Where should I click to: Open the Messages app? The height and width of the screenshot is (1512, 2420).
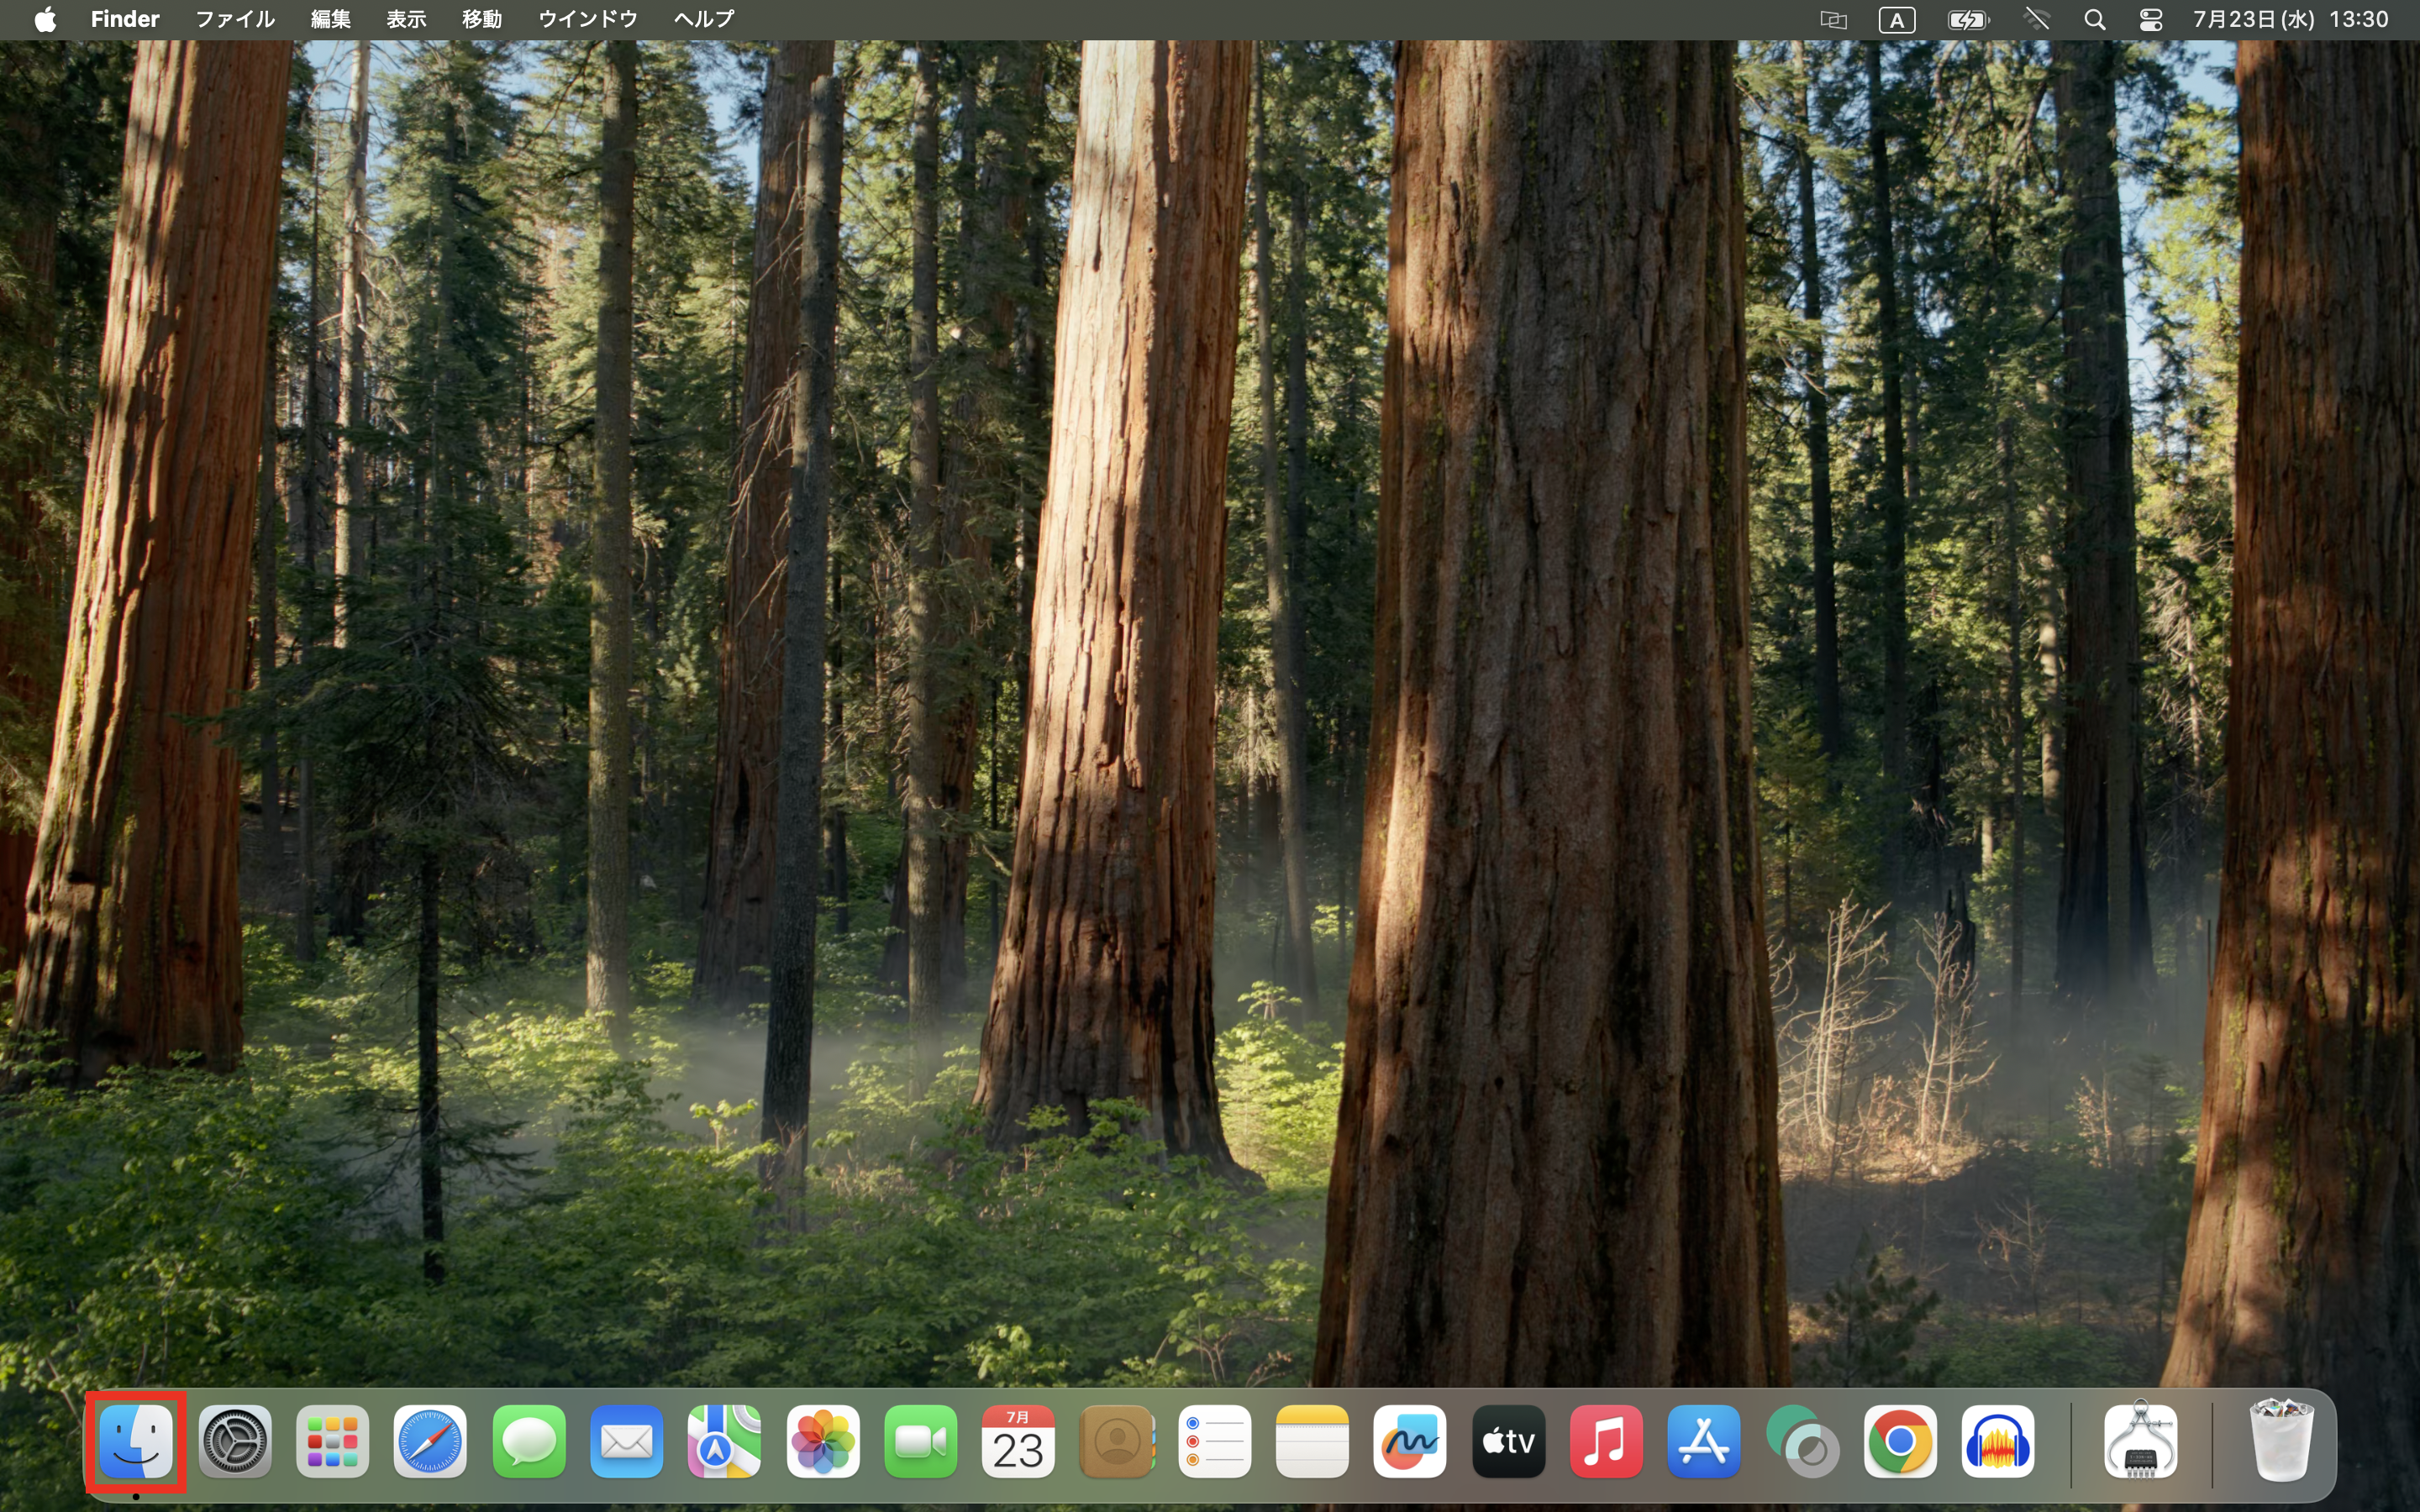529,1441
